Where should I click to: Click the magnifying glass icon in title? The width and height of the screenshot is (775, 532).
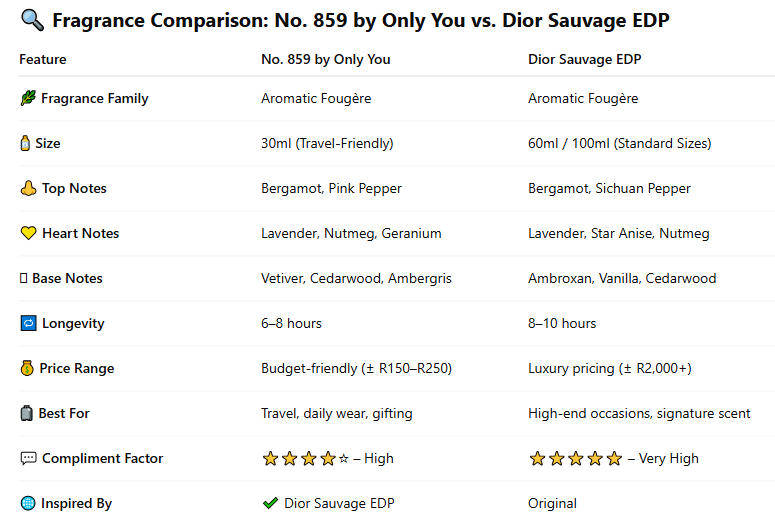[31, 20]
